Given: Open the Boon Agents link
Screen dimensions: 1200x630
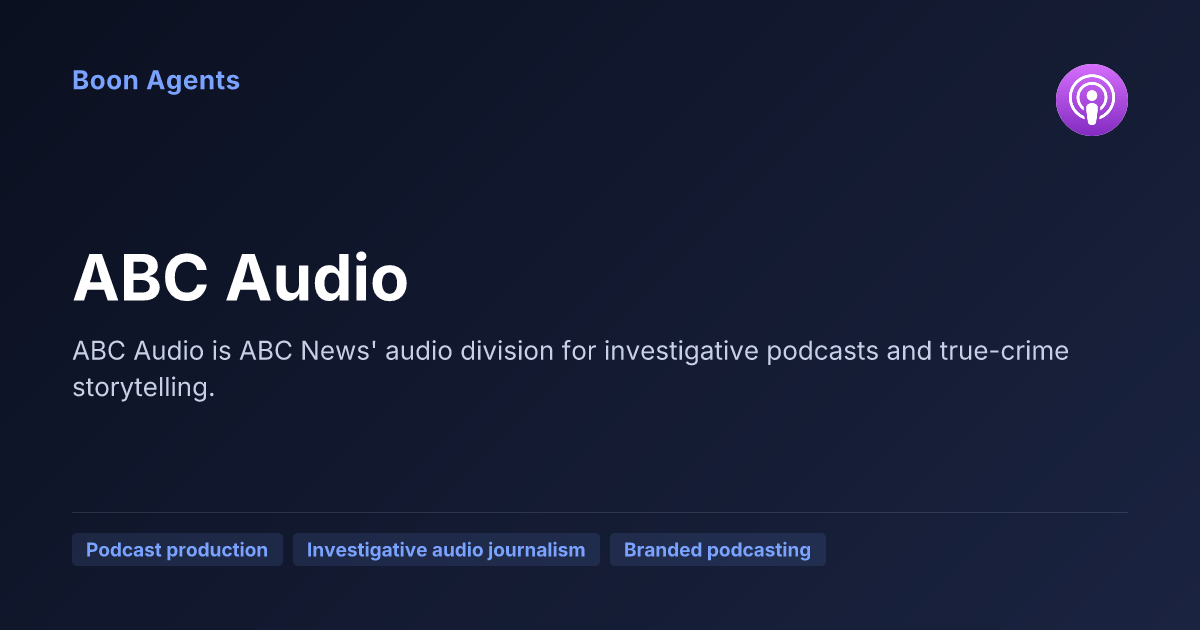Looking at the screenshot, I should (x=156, y=80).
